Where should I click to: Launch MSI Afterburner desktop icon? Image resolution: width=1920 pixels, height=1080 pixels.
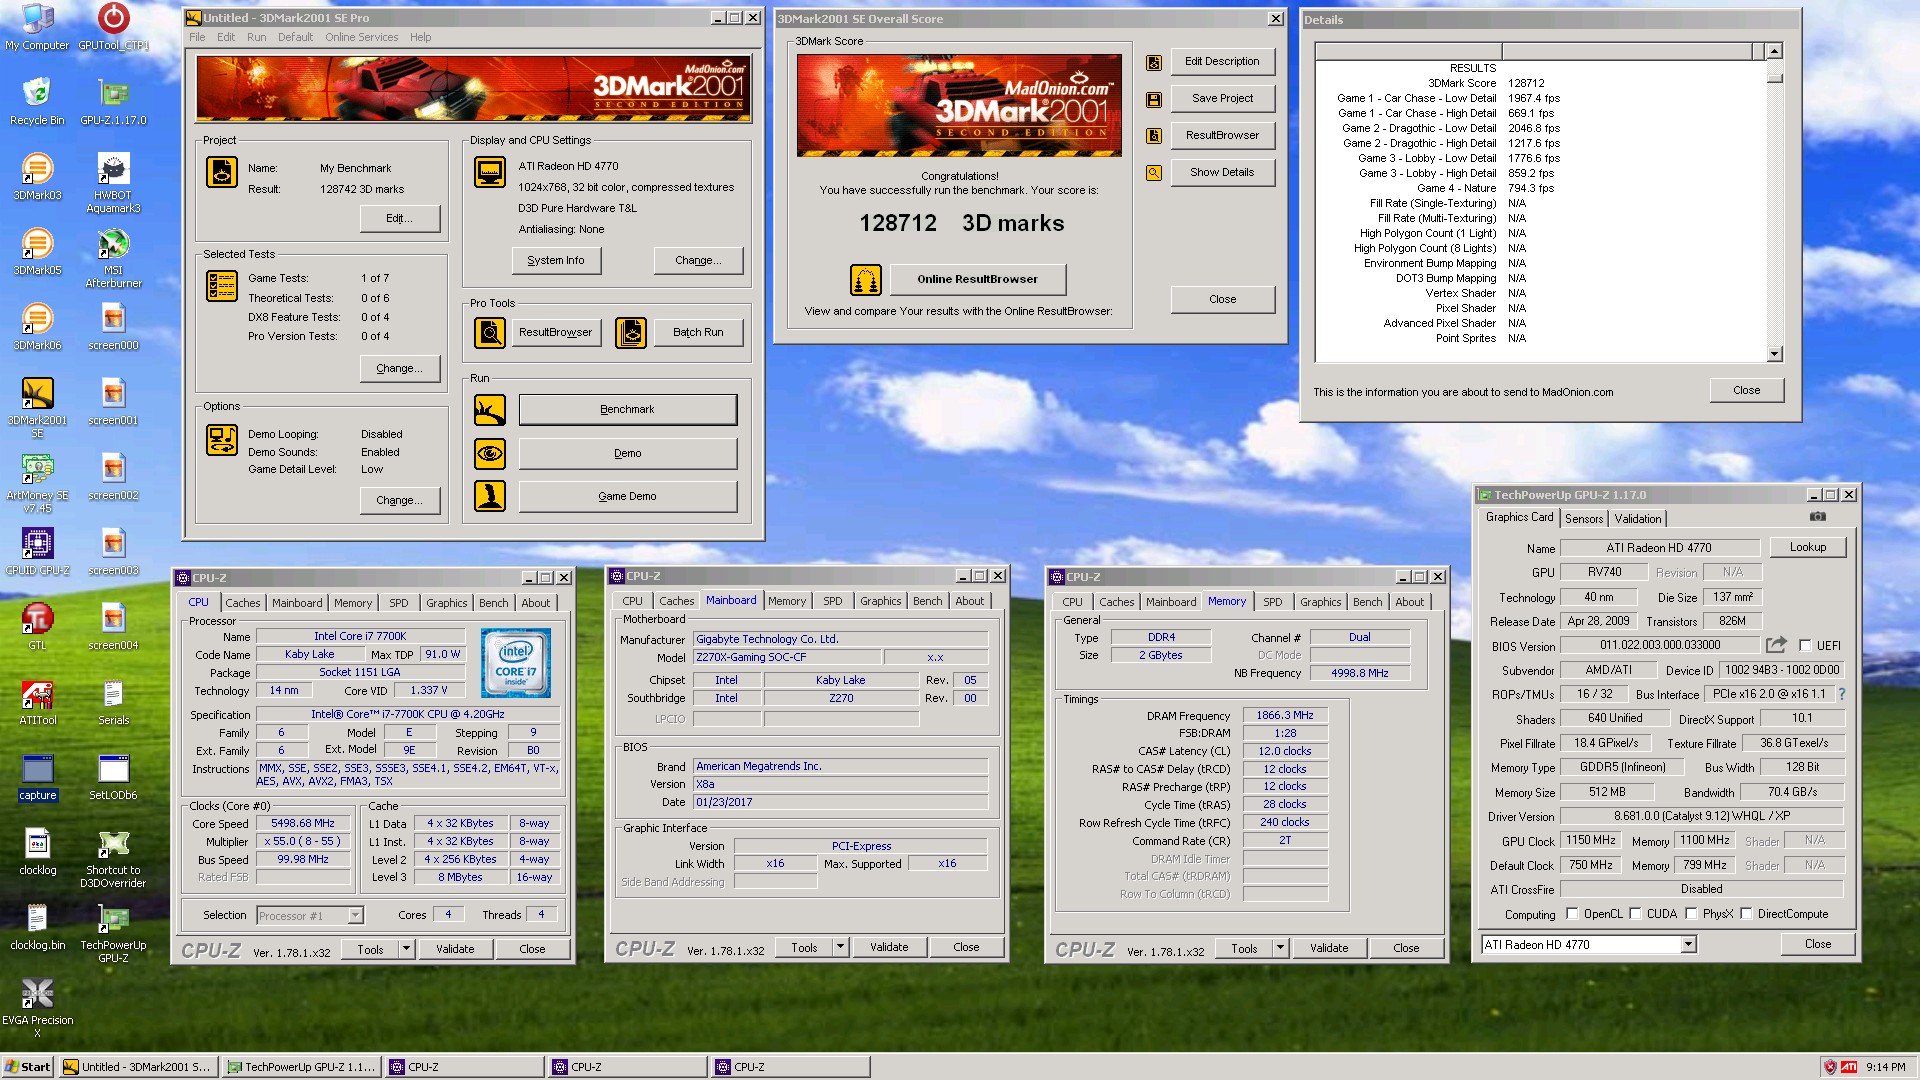coord(113,257)
